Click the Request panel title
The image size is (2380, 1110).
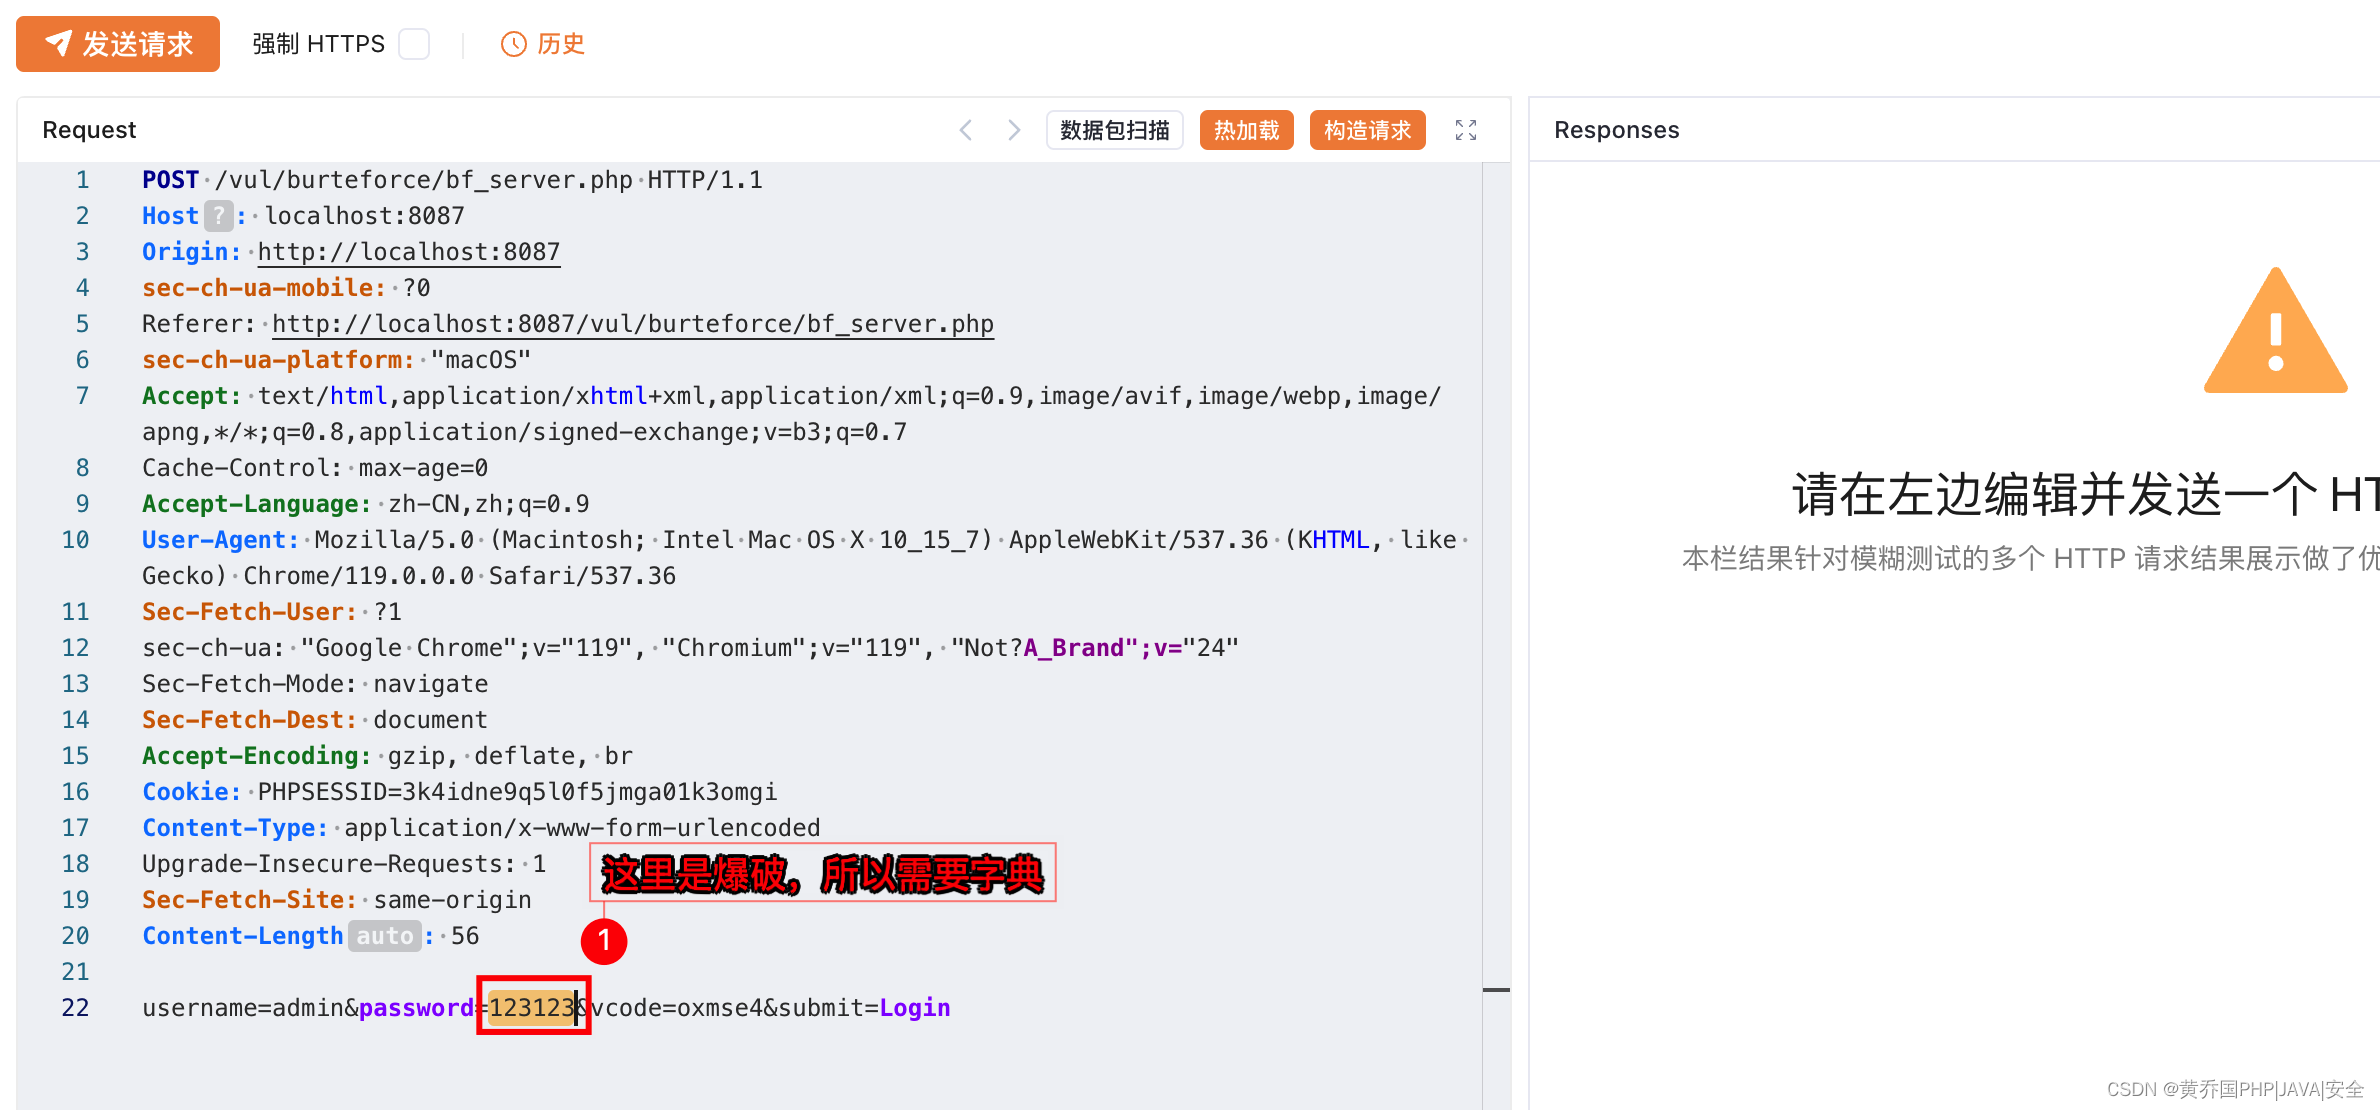(x=89, y=130)
